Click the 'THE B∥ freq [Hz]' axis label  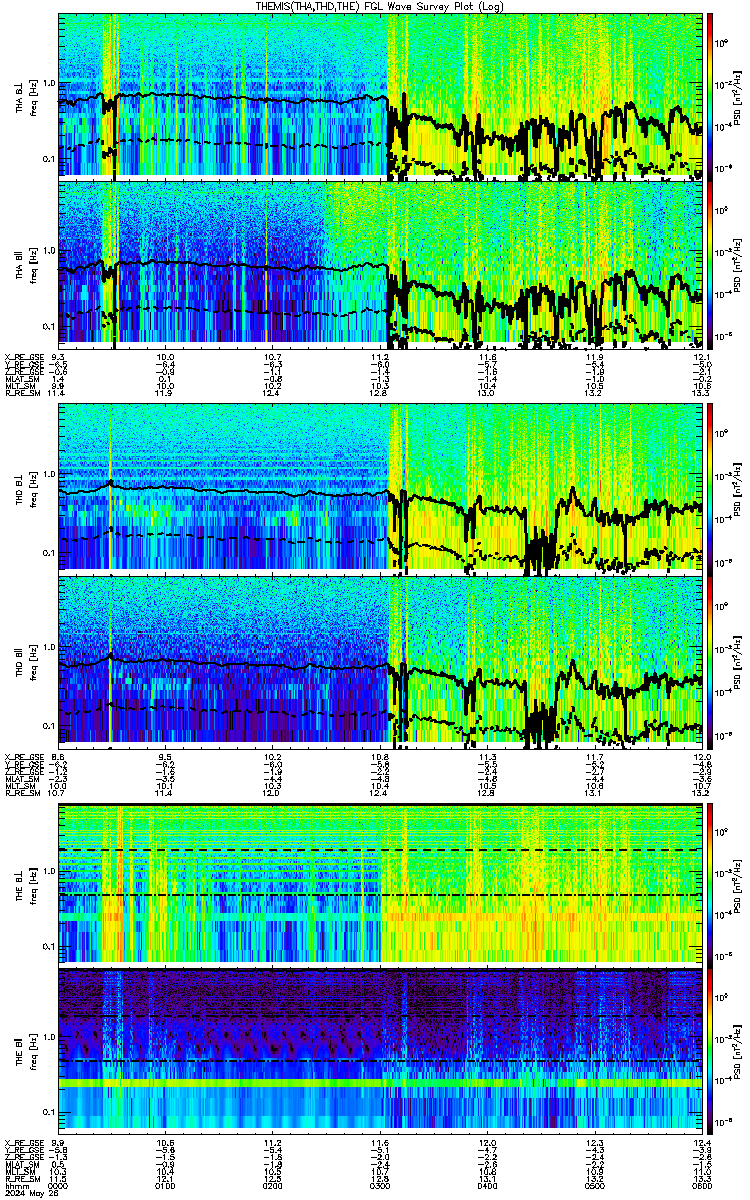tap(24, 1051)
